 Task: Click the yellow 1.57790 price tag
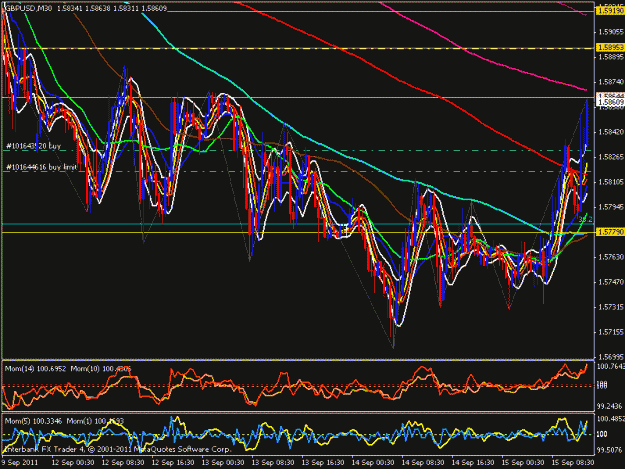click(610, 232)
